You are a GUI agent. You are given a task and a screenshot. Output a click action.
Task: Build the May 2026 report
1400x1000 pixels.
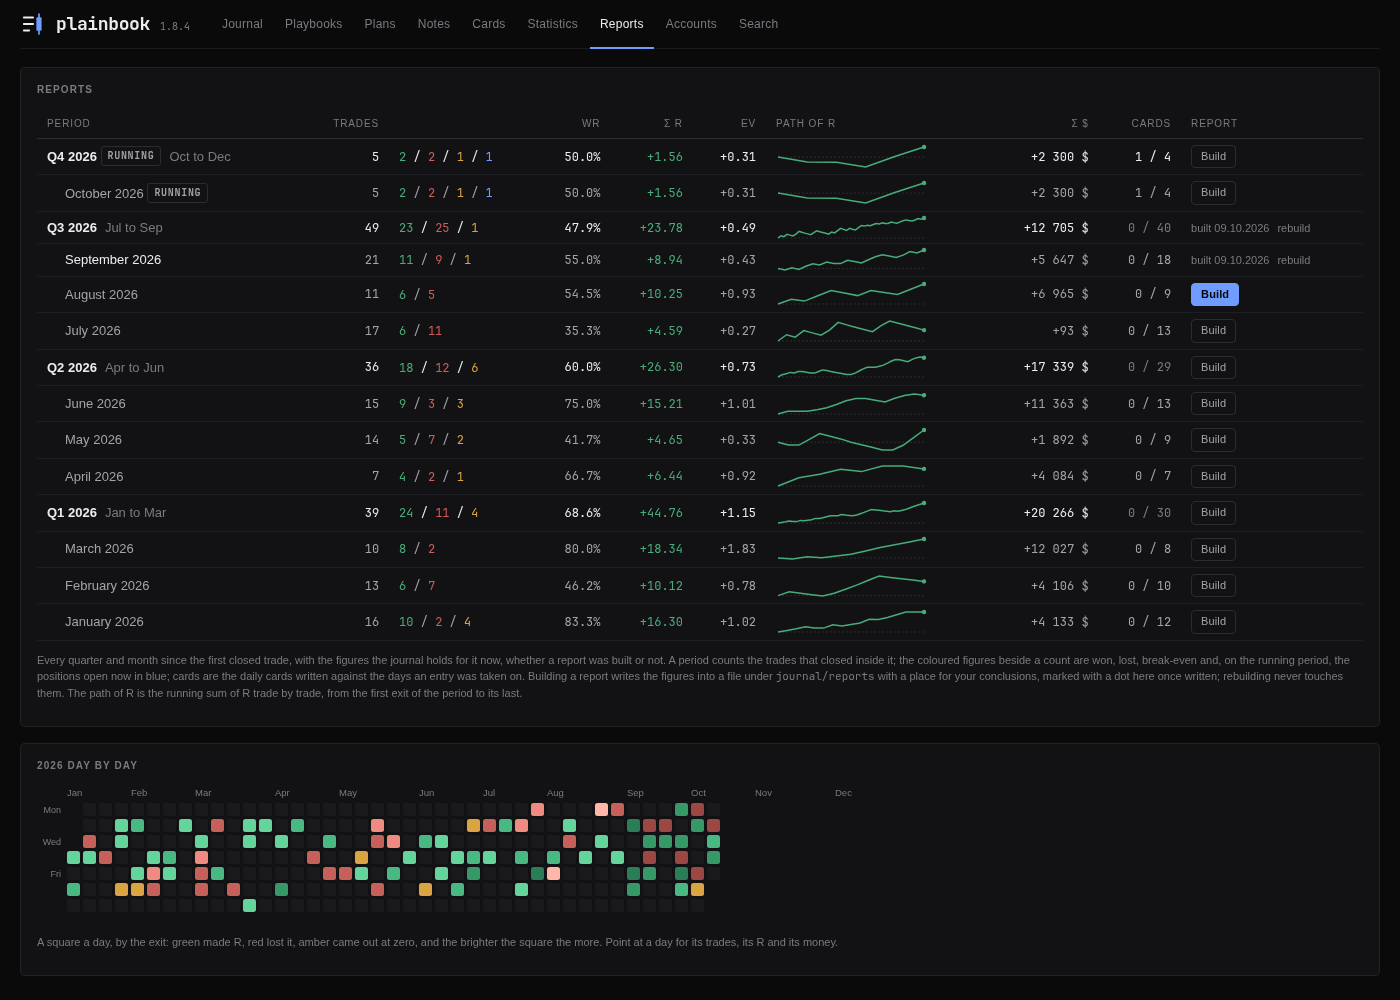pyautogui.click(x=1213, y=440)
